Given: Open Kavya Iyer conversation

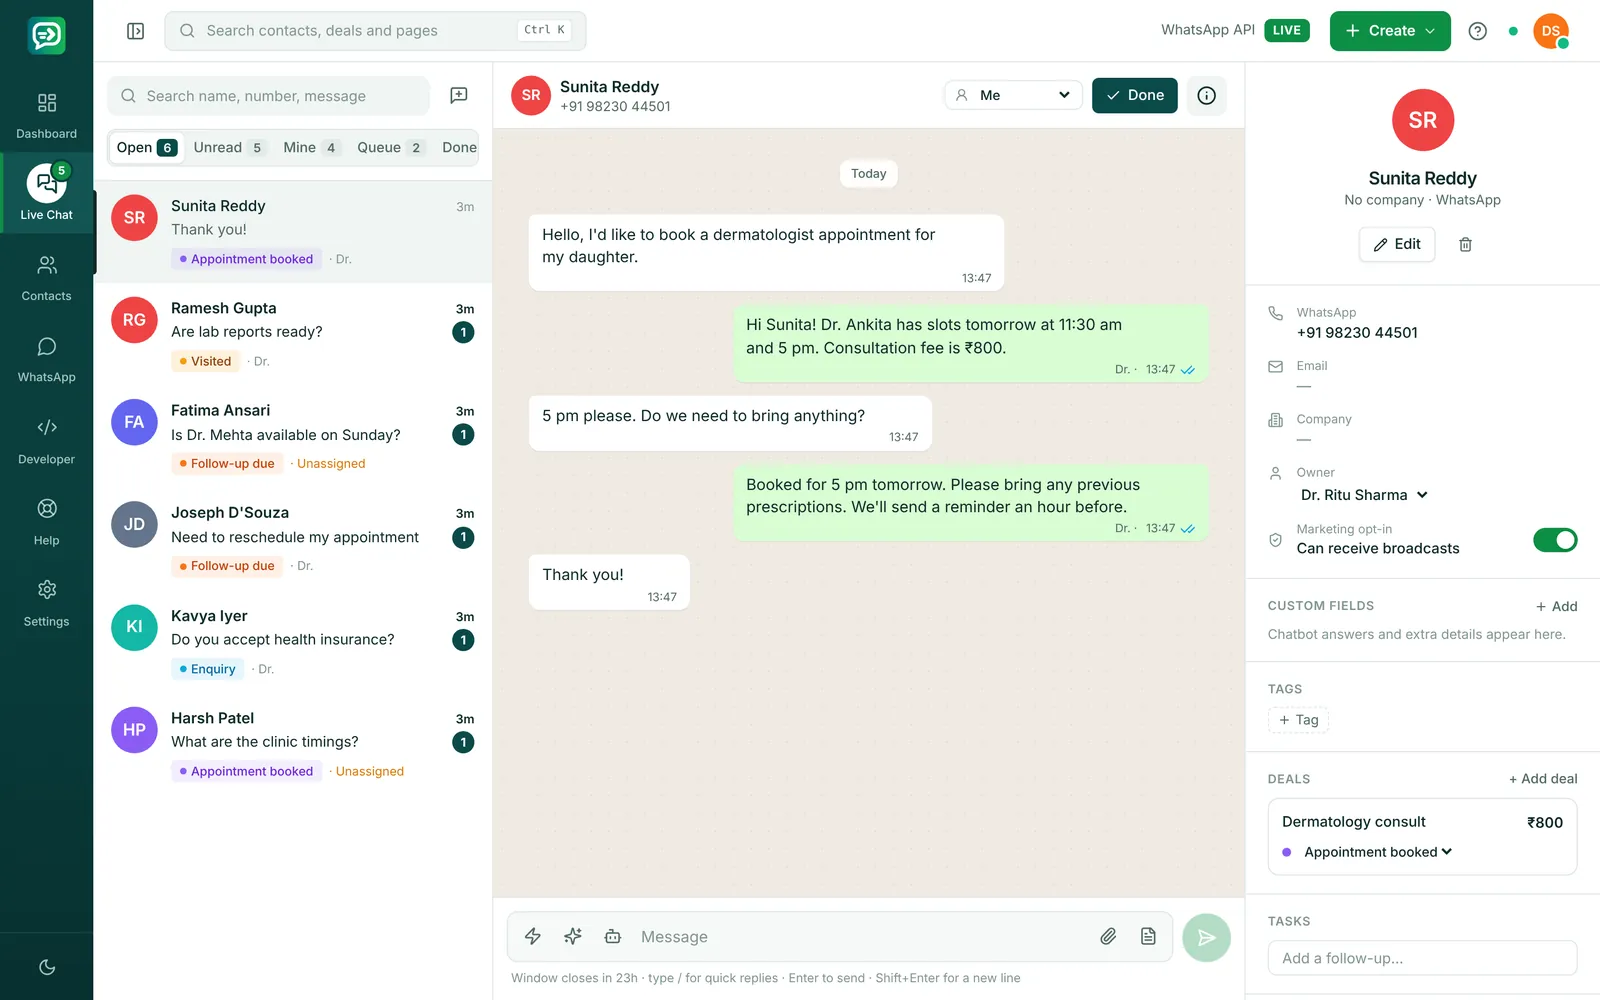Looking at the screenshot, I should 293,642.
